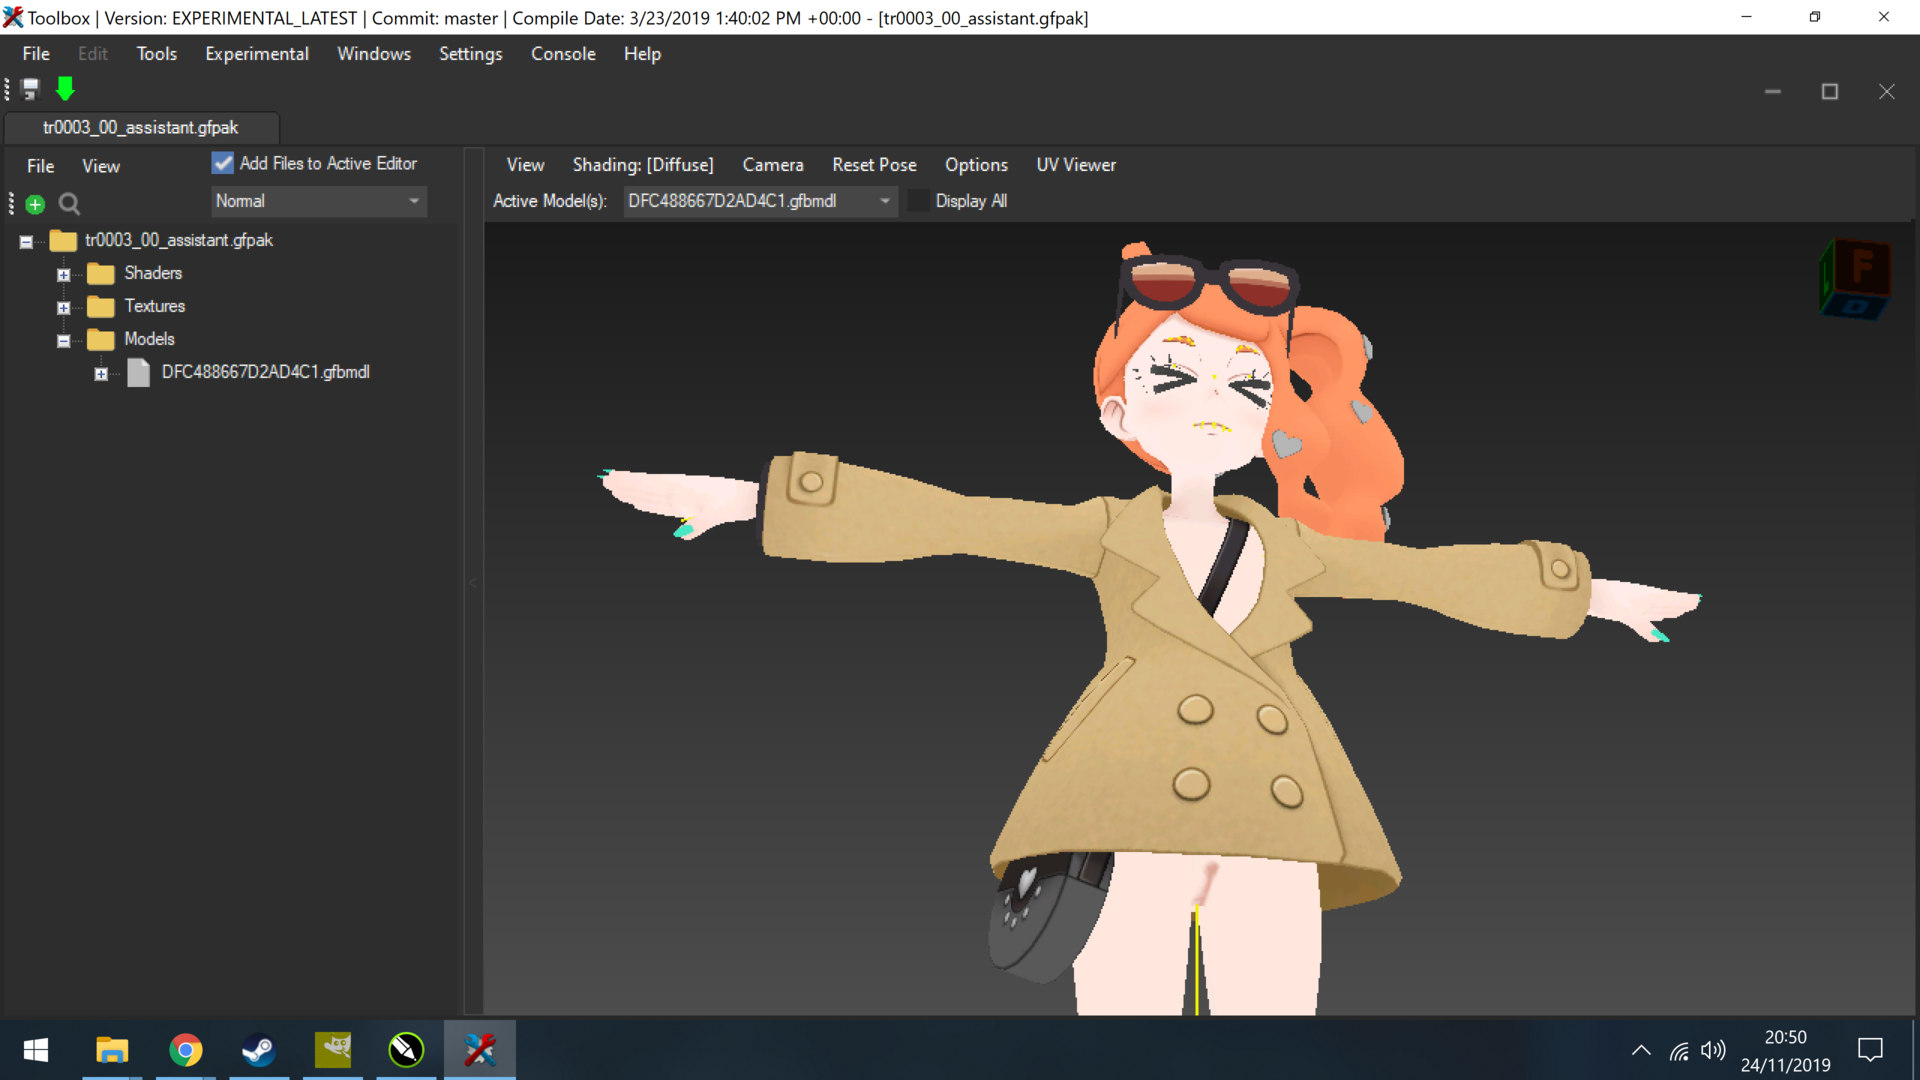This screenshot has width=1920, height=1080.
Task: Open the Normal mode dropdown
Action: (x=319, y=201)
